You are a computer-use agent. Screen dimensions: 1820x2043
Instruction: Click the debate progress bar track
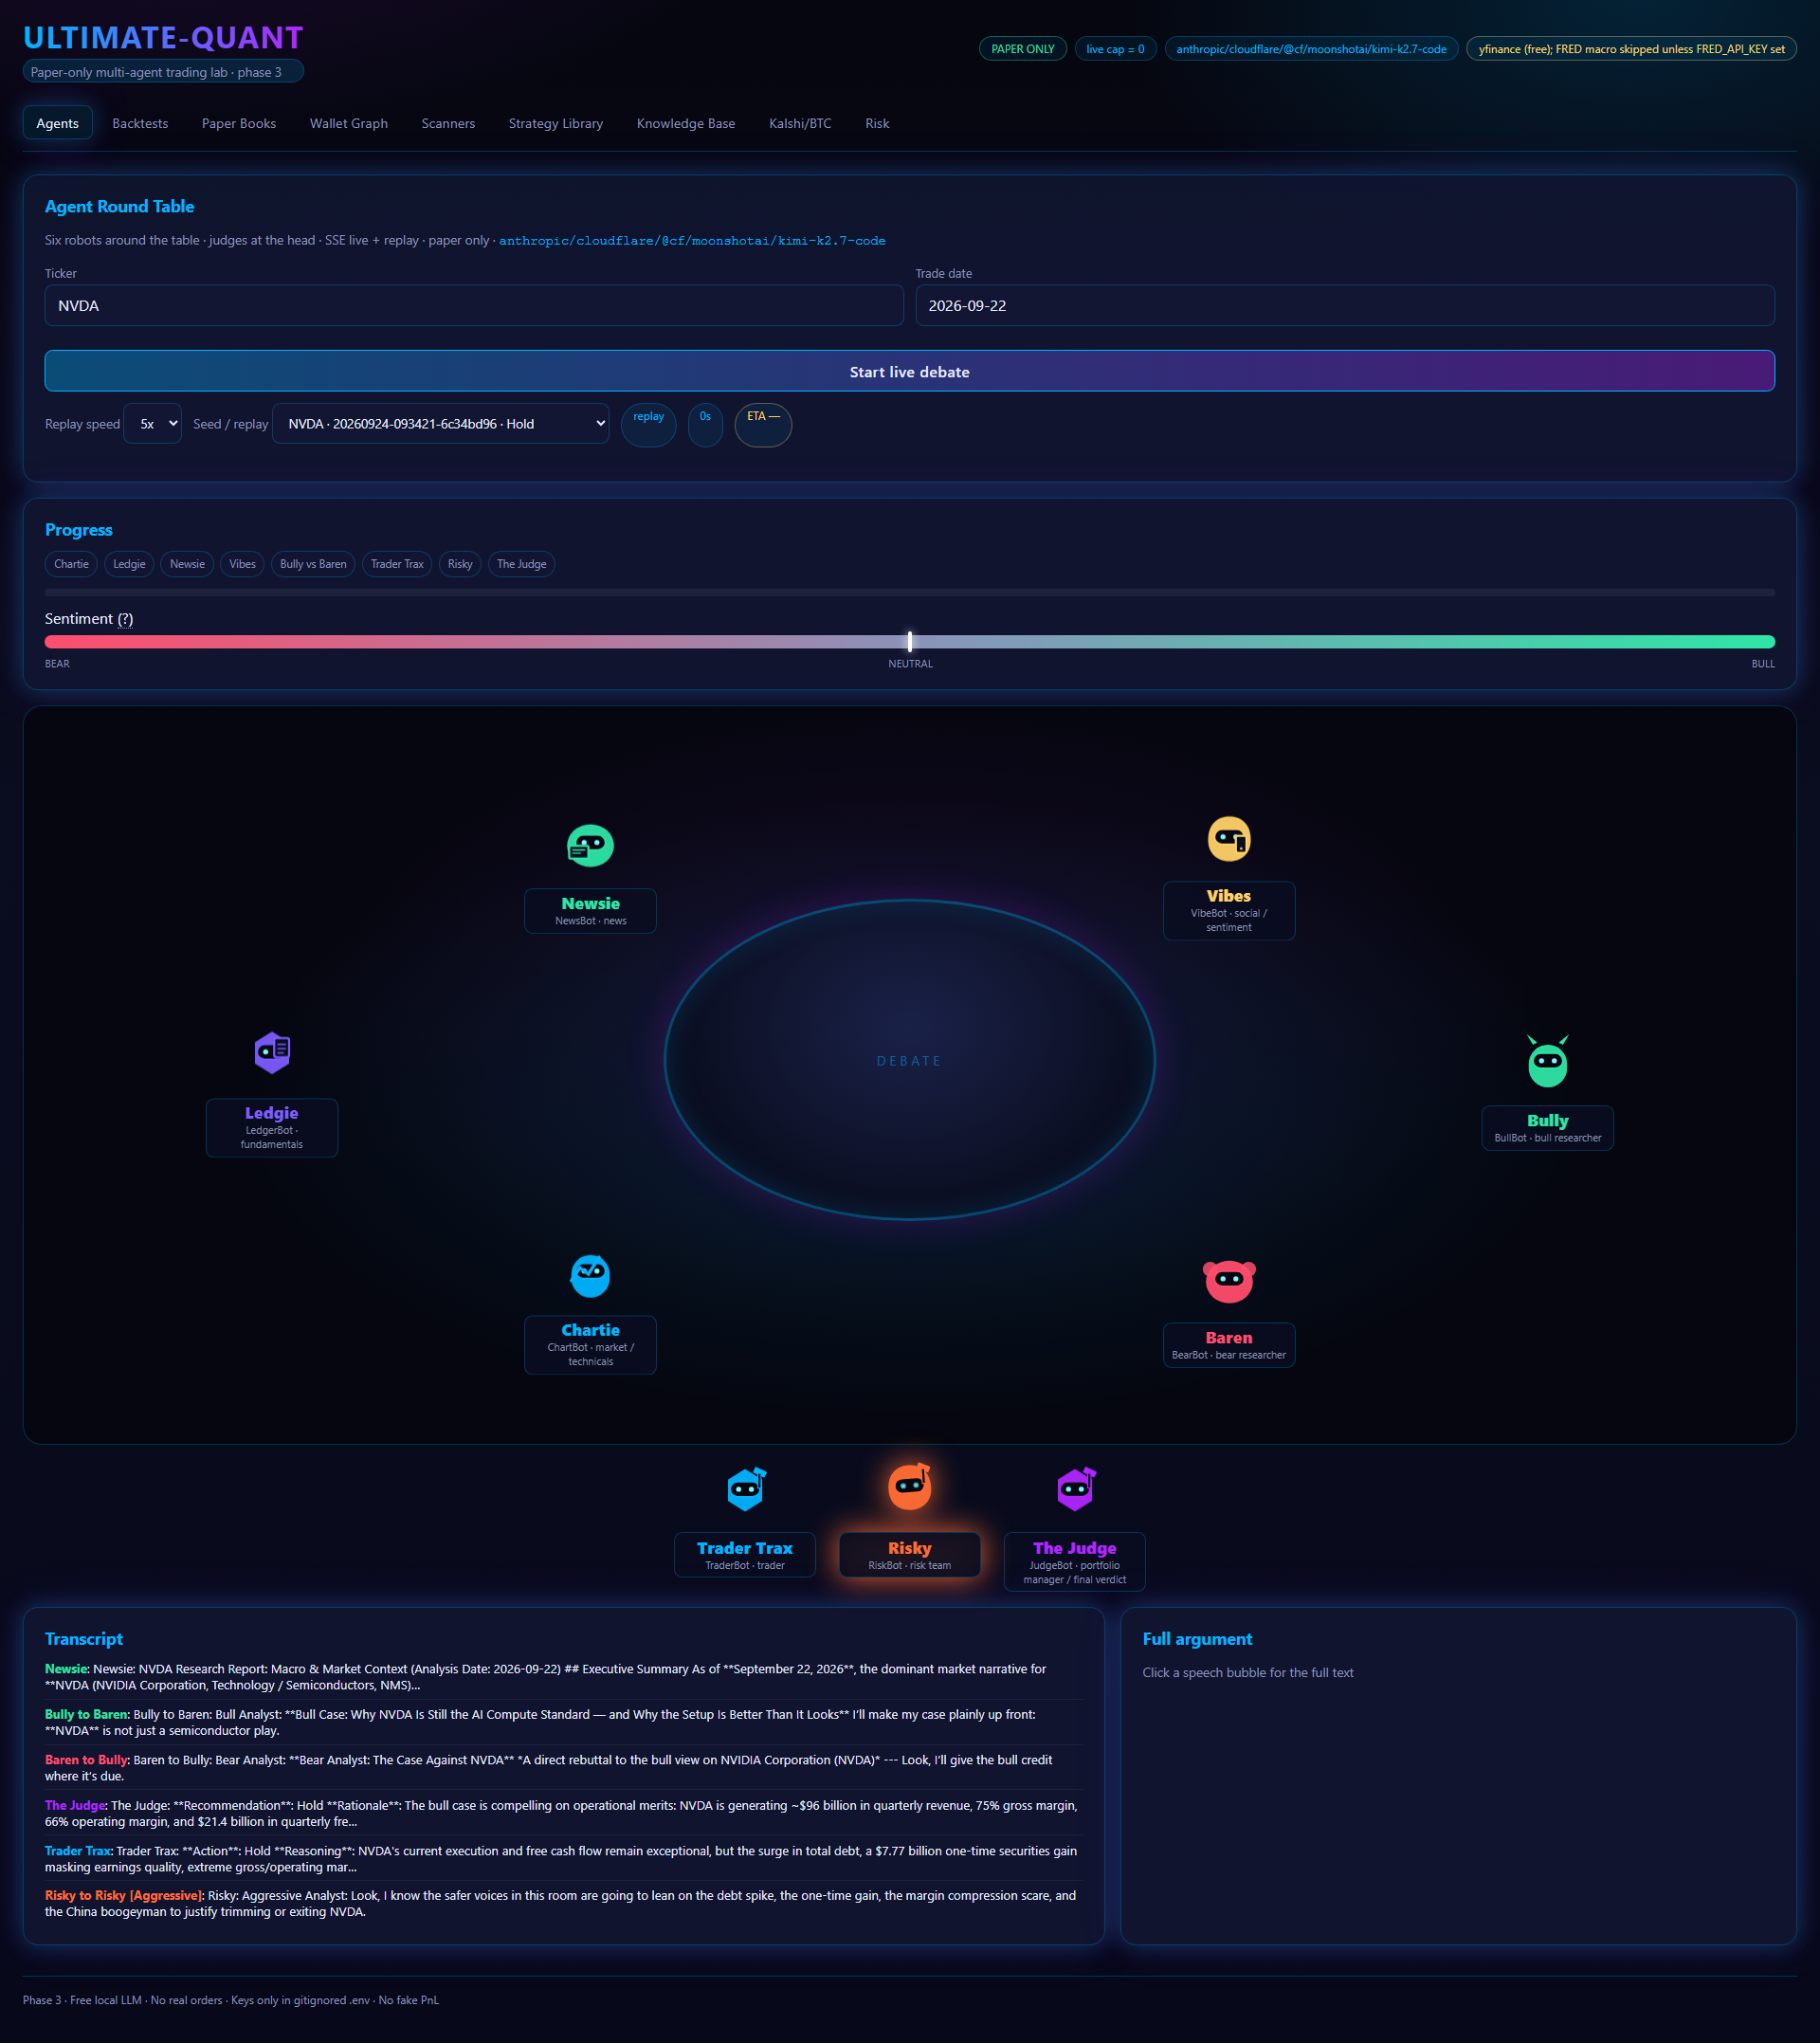point(909,593)
